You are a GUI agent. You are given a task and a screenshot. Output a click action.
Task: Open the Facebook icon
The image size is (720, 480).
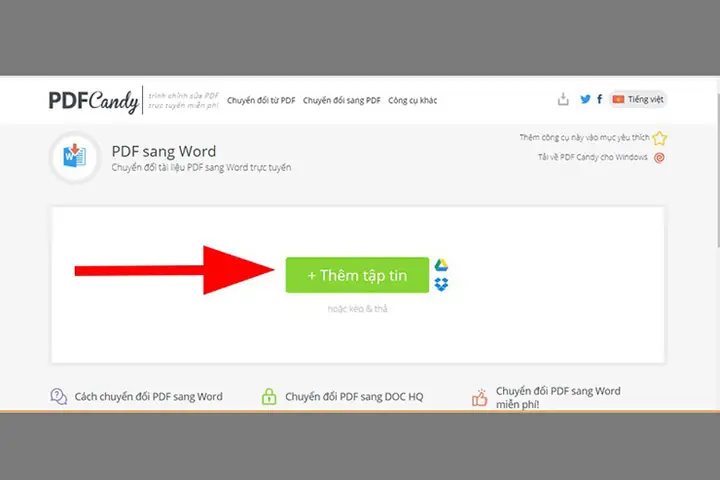600,99
